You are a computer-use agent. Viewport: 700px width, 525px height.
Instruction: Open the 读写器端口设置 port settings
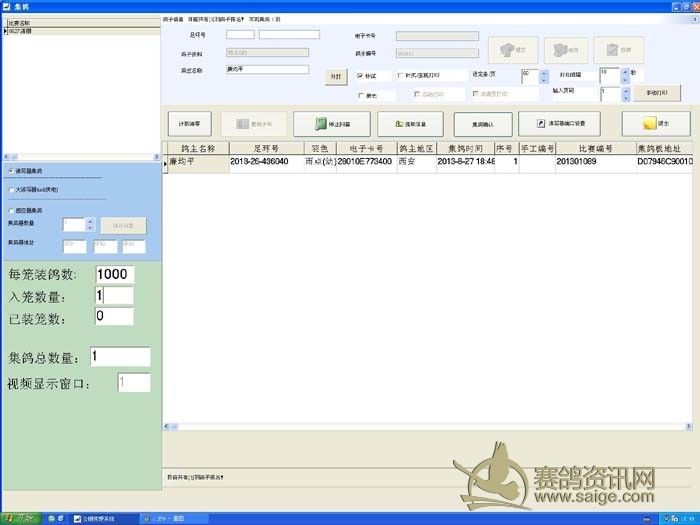(x=559, y=124)
